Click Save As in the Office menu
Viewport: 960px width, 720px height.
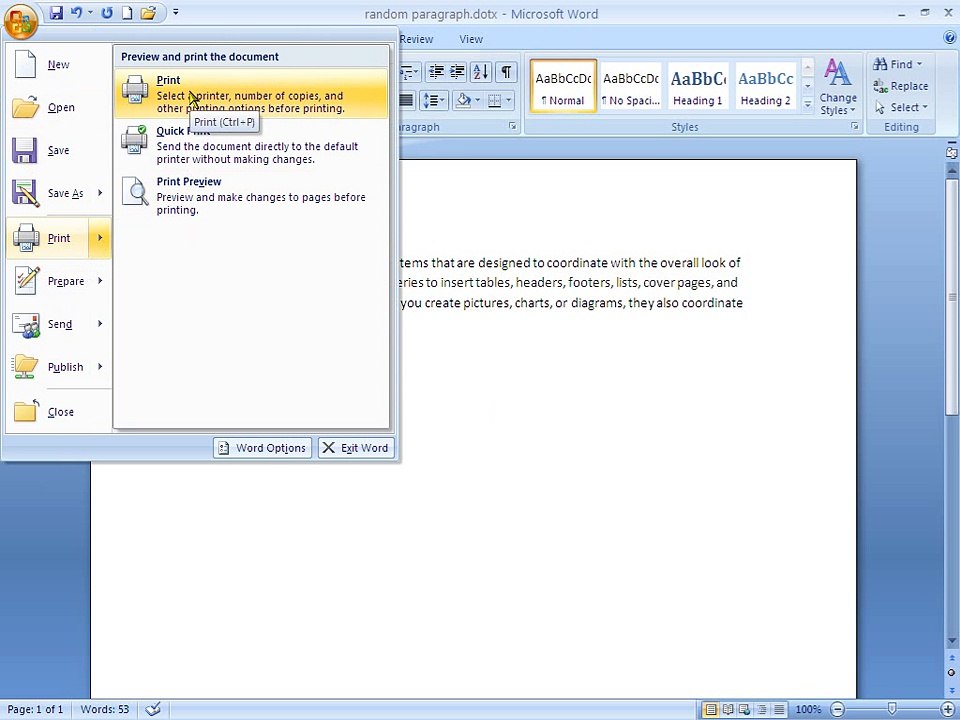pyautogui.click(x=48, y=193)
